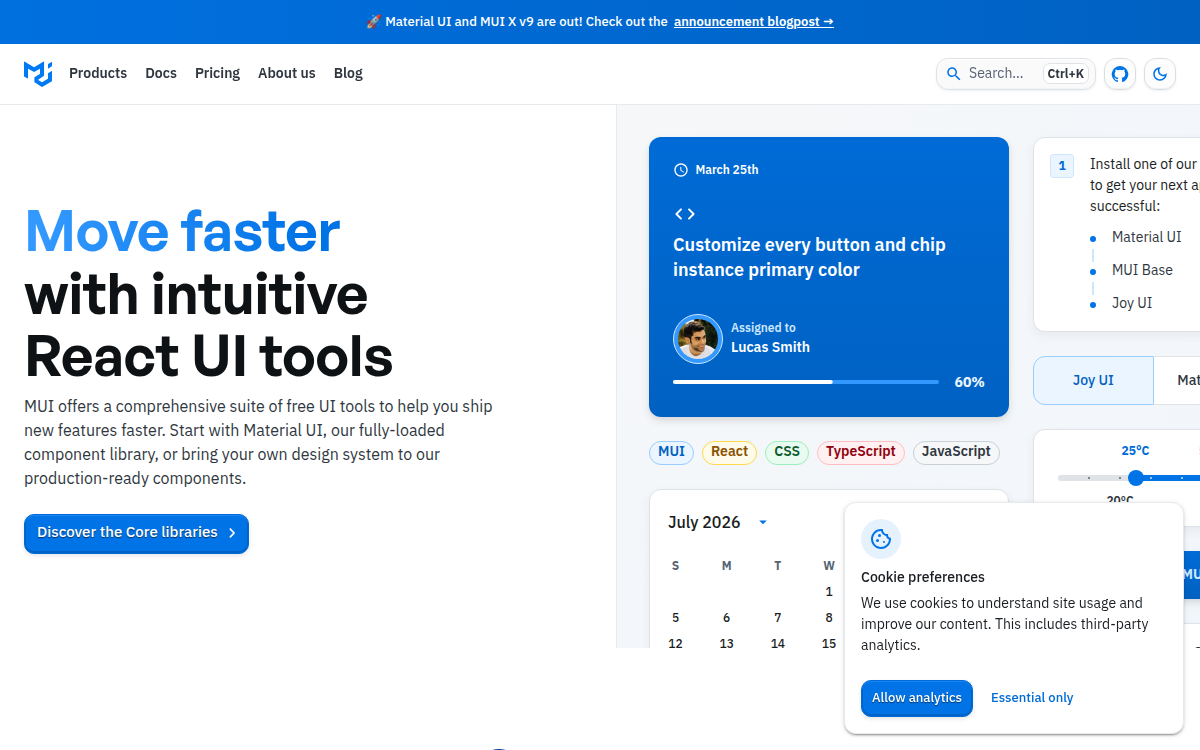1200x750 pixels.
Task: Open the announcement blogpost link
Action: pos(754,21)
